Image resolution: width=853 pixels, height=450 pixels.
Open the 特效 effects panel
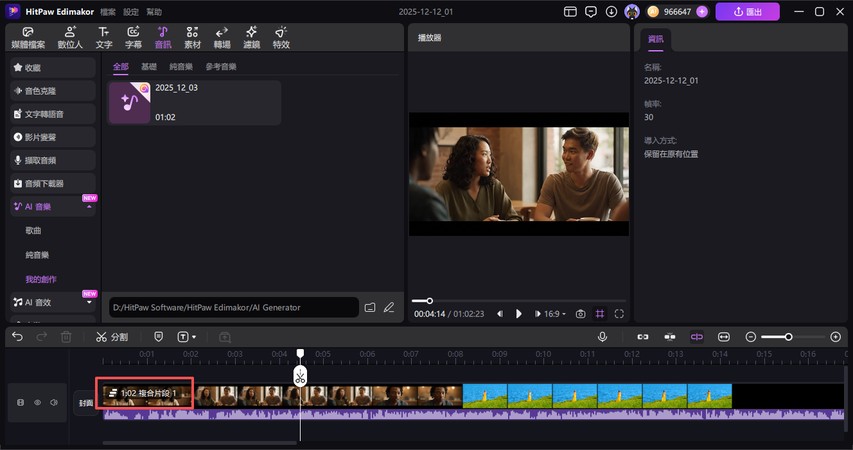tap(281, 38)
